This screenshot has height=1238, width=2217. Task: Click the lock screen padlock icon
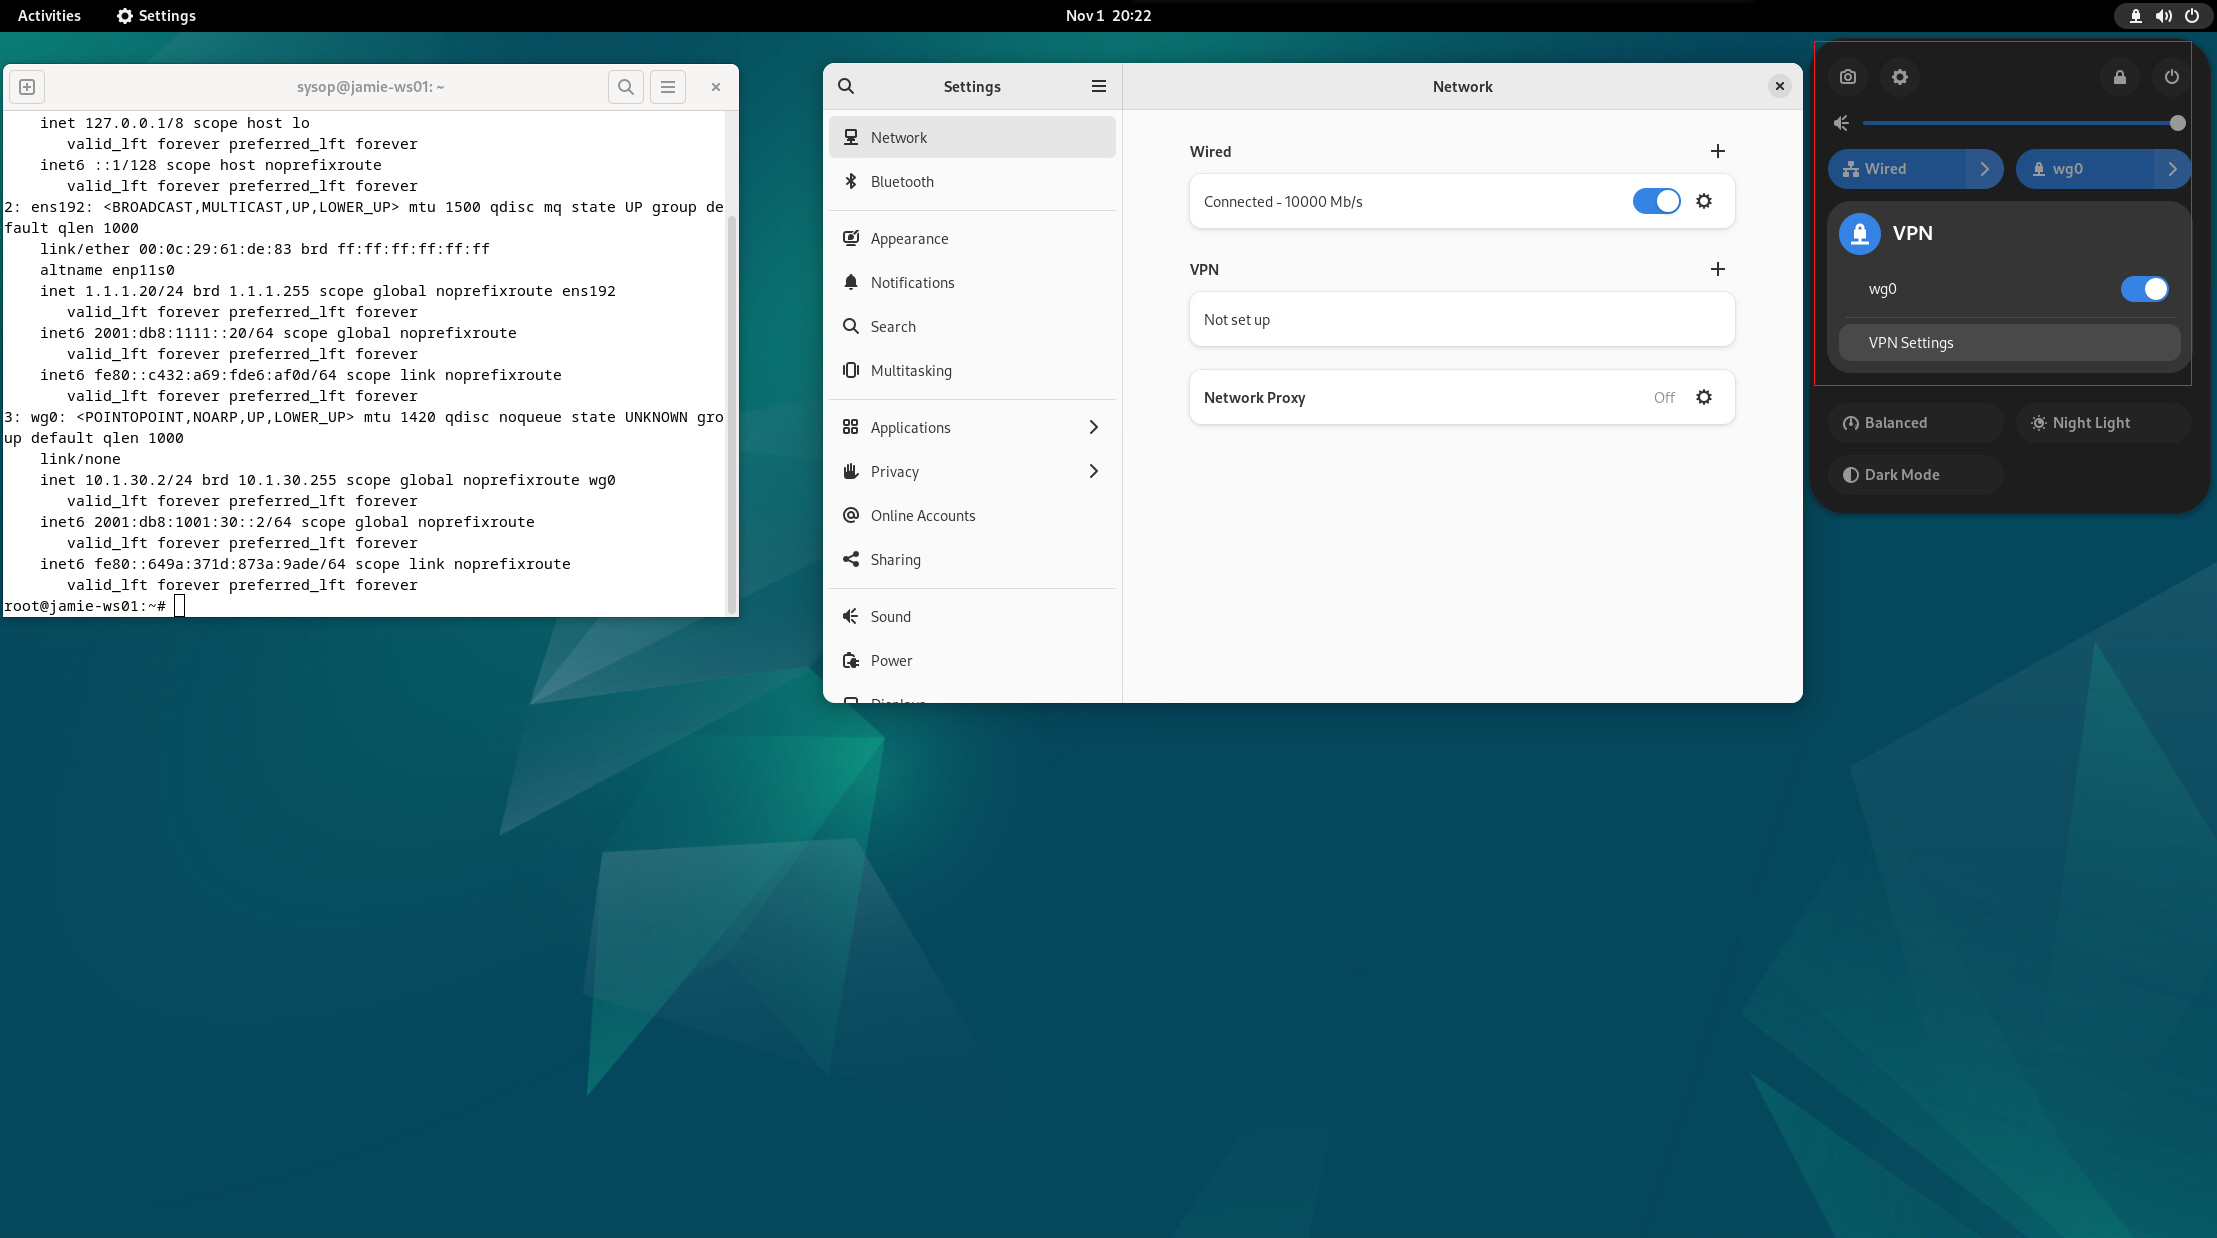coord(2120,77)
